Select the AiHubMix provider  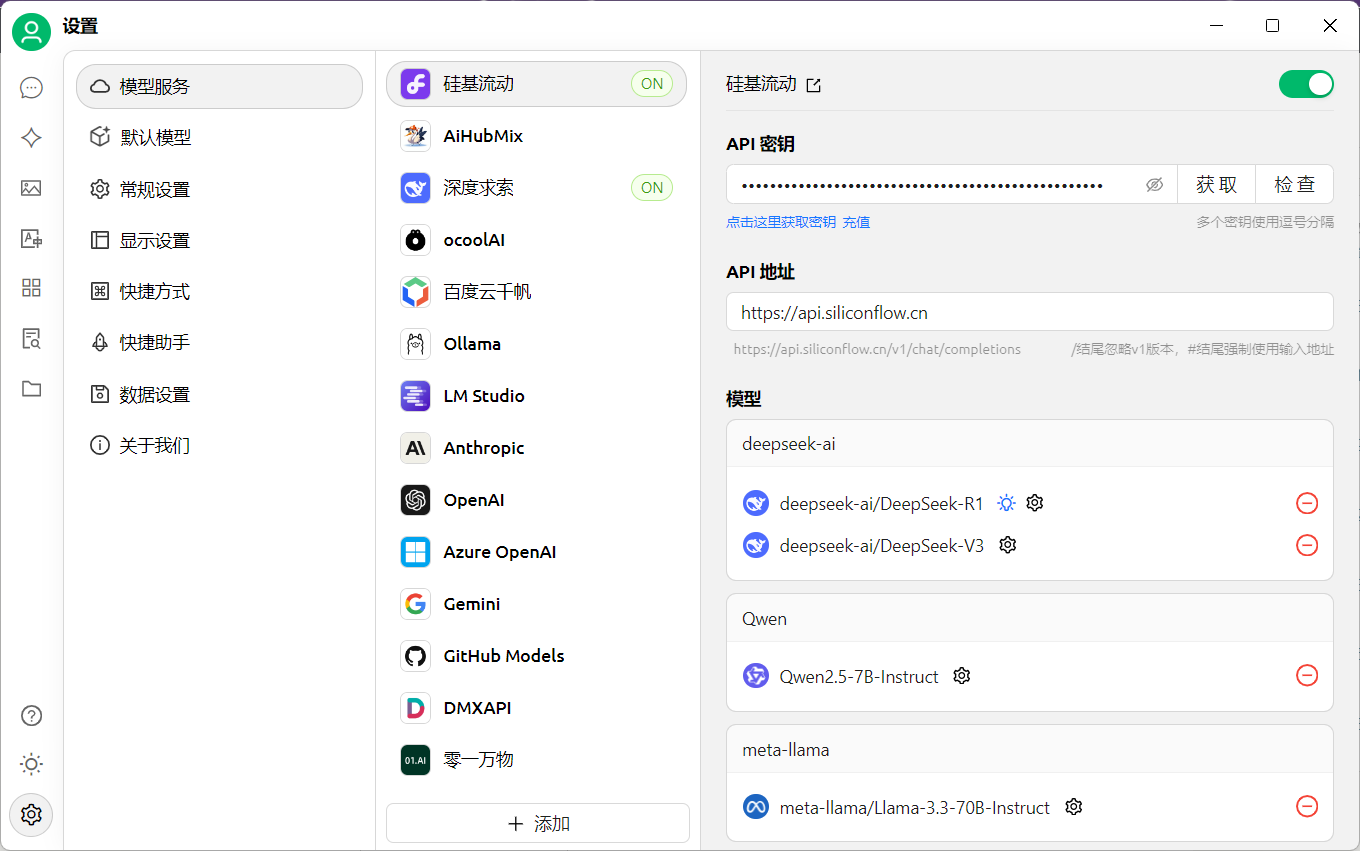pyautogui.click(x=537, y=136)
